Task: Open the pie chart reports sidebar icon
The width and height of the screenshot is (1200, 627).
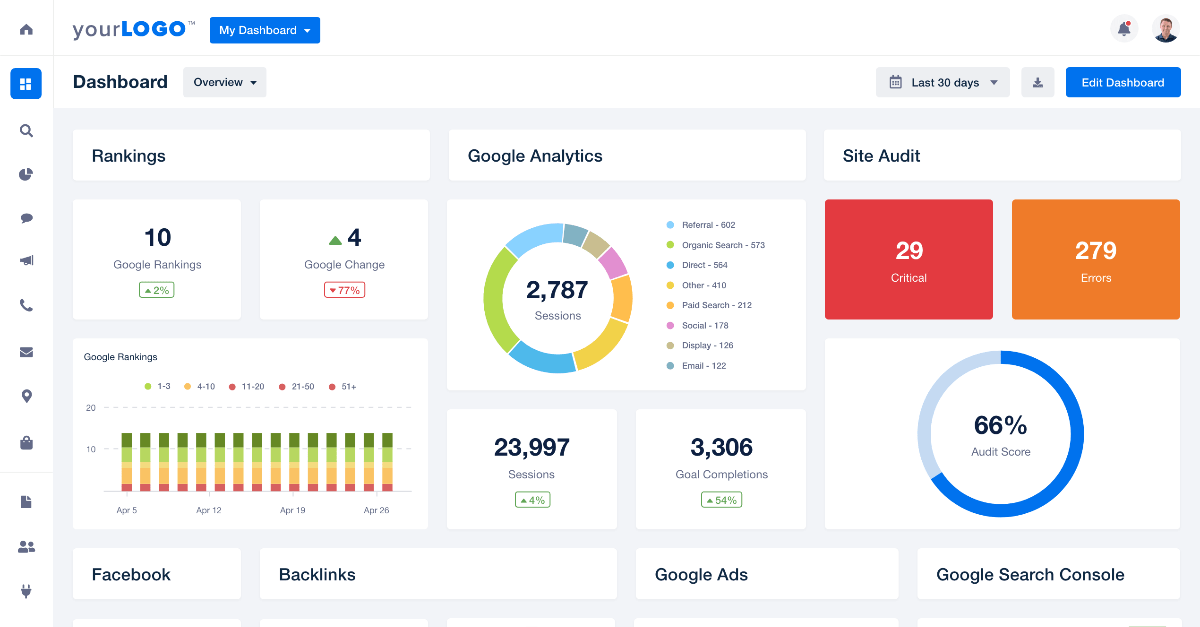Action: [26, 174]
